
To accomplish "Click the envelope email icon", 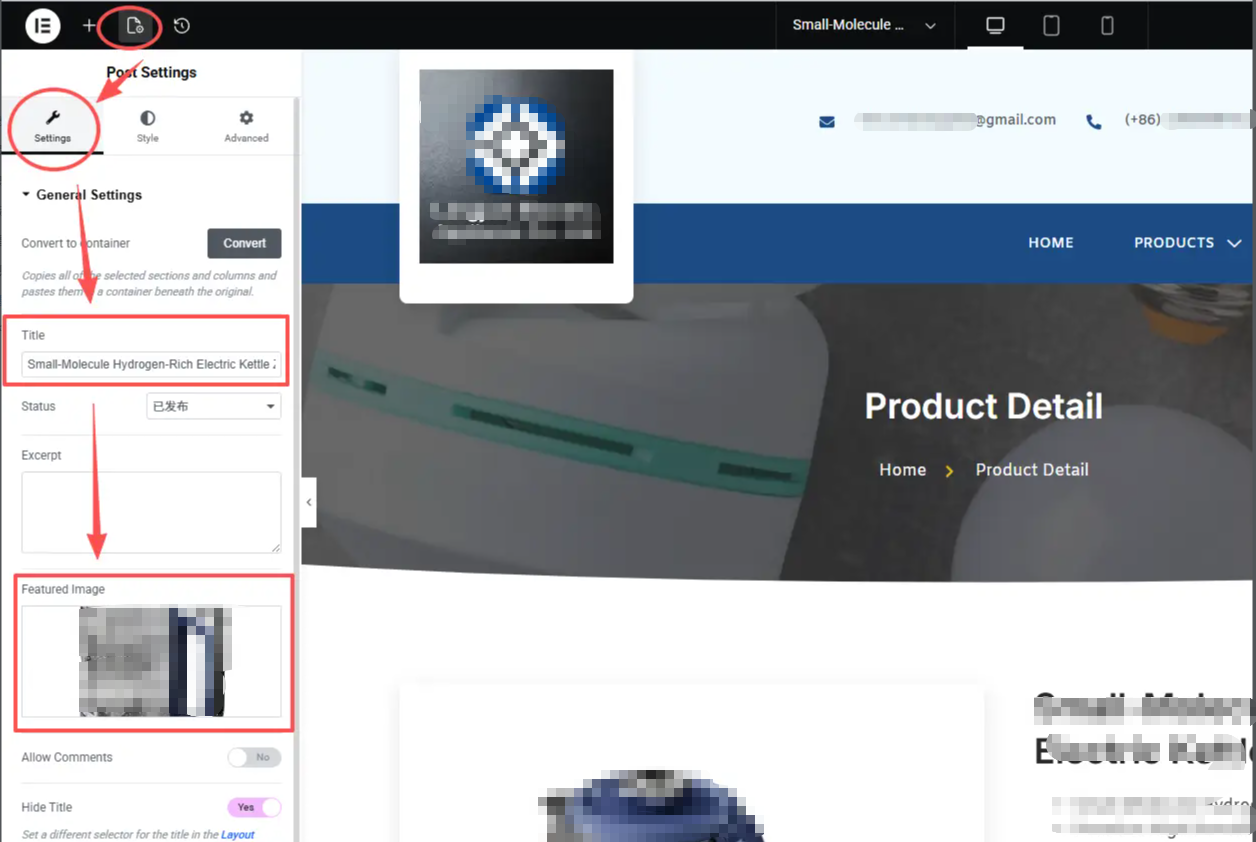I will (827, 122).
